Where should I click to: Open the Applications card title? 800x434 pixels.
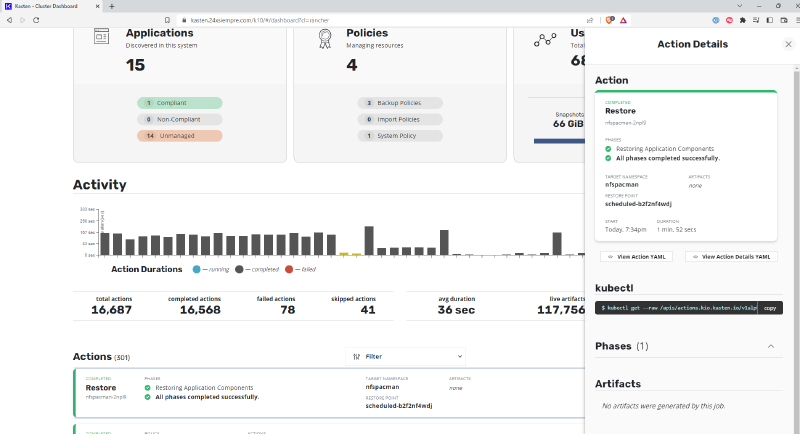(160, 33)
